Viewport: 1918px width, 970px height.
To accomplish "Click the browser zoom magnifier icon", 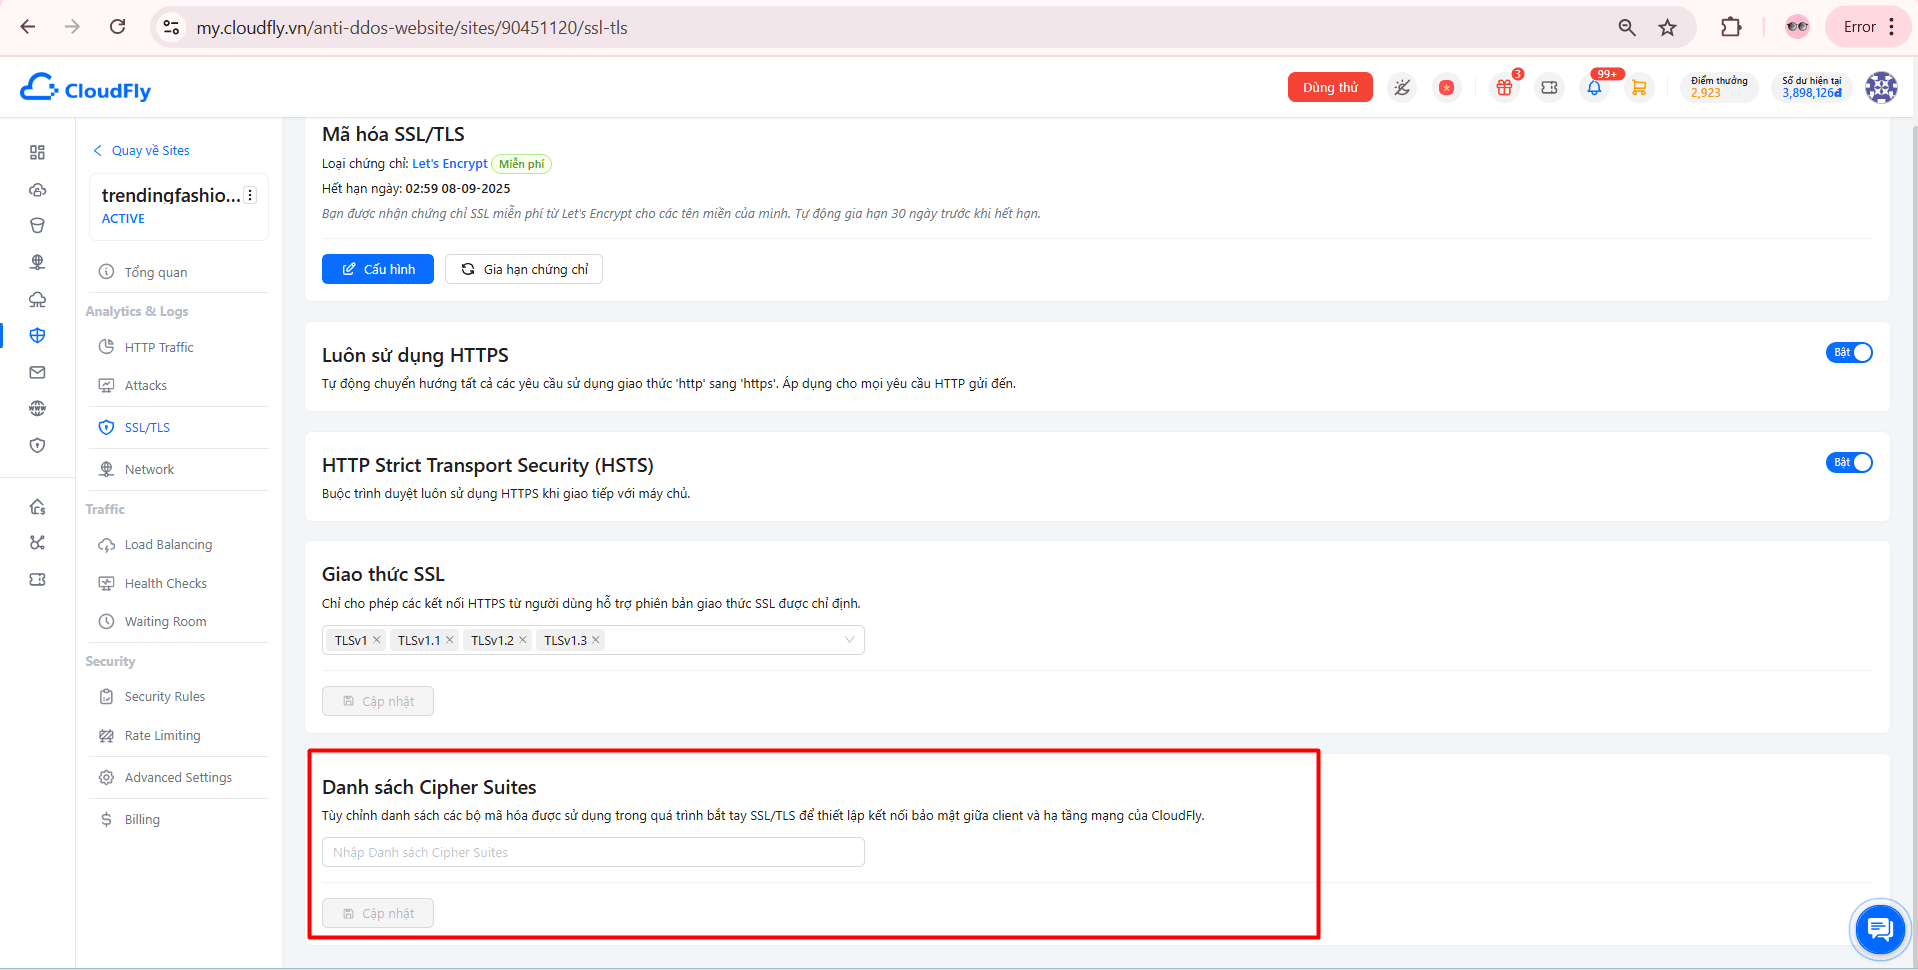I will [x=1627, y=27].
